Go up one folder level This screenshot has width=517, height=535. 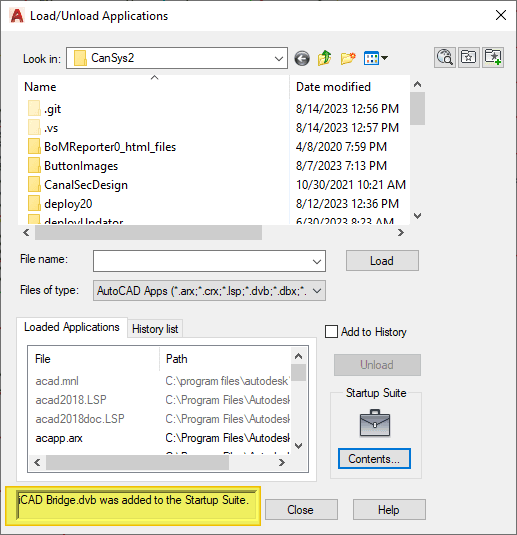point(325,58)
